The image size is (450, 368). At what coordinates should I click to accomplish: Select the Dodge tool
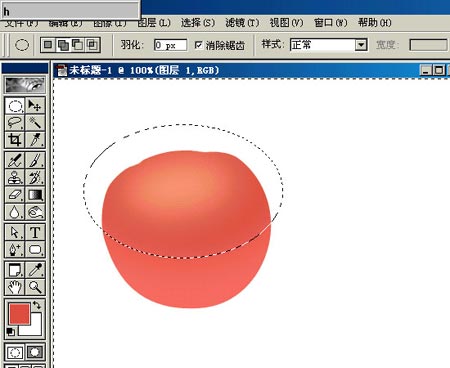click(x=35, y=212)
